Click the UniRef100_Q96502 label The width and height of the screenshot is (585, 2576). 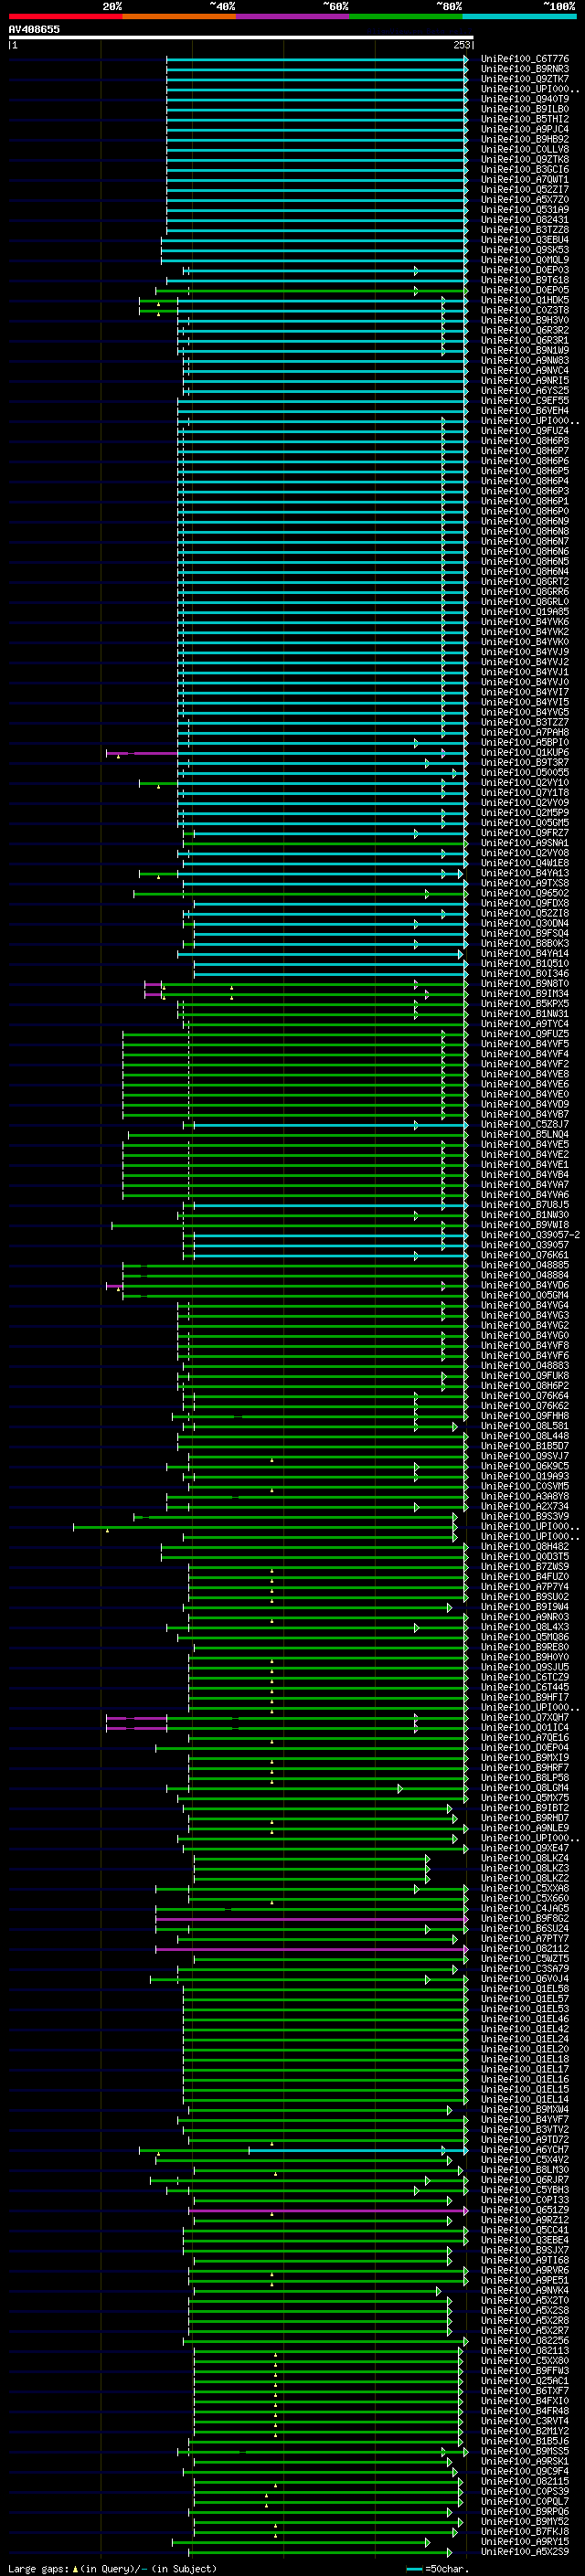pos(525,893)
